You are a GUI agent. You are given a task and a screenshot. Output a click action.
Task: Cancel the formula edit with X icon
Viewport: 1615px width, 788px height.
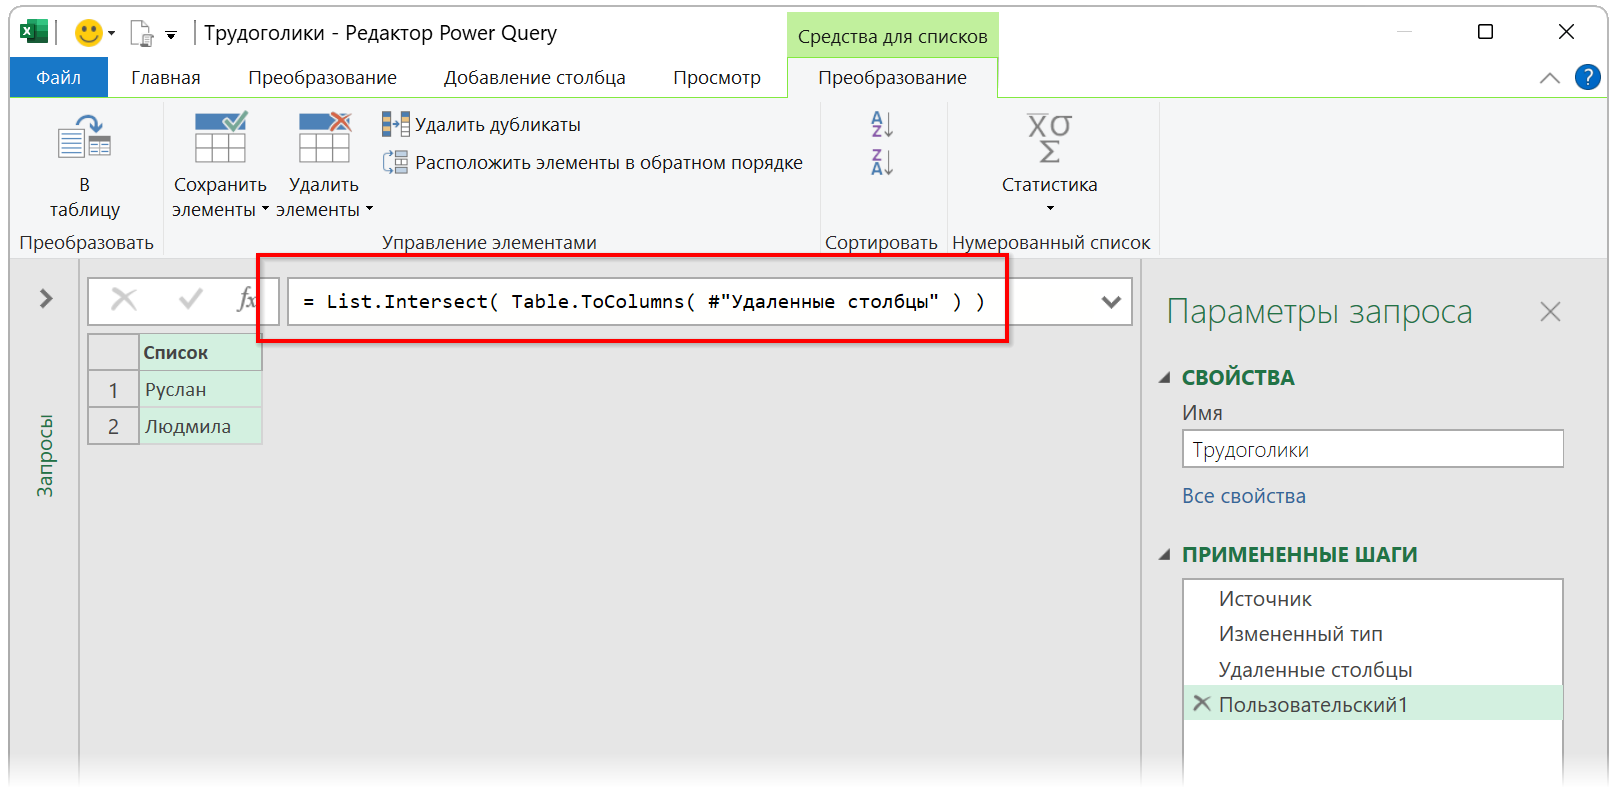tap(124, 299)
